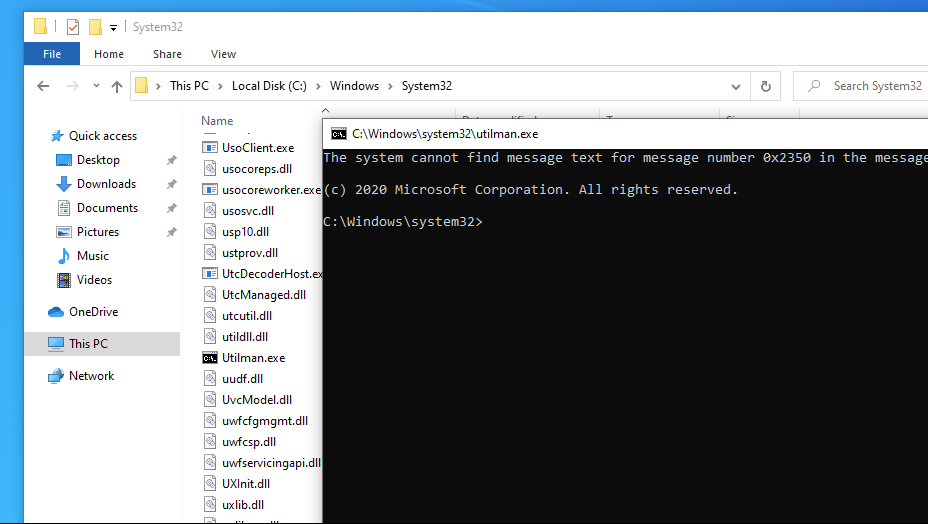Click the Search System32 box
The width and height of the screenshot is (928, 524).
click(861, 86)
